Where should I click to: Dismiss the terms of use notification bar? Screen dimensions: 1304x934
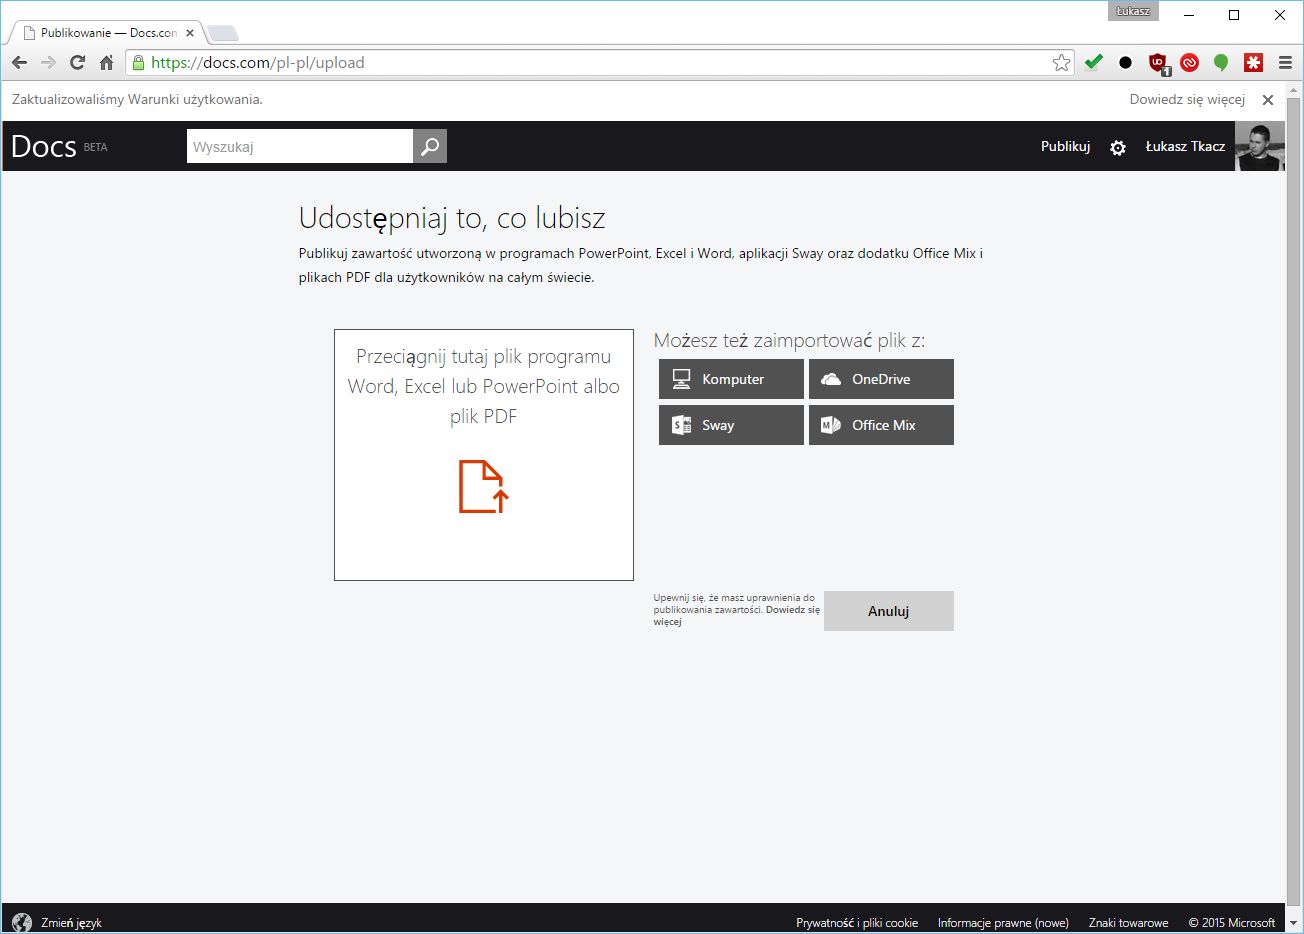[1268, 100]
